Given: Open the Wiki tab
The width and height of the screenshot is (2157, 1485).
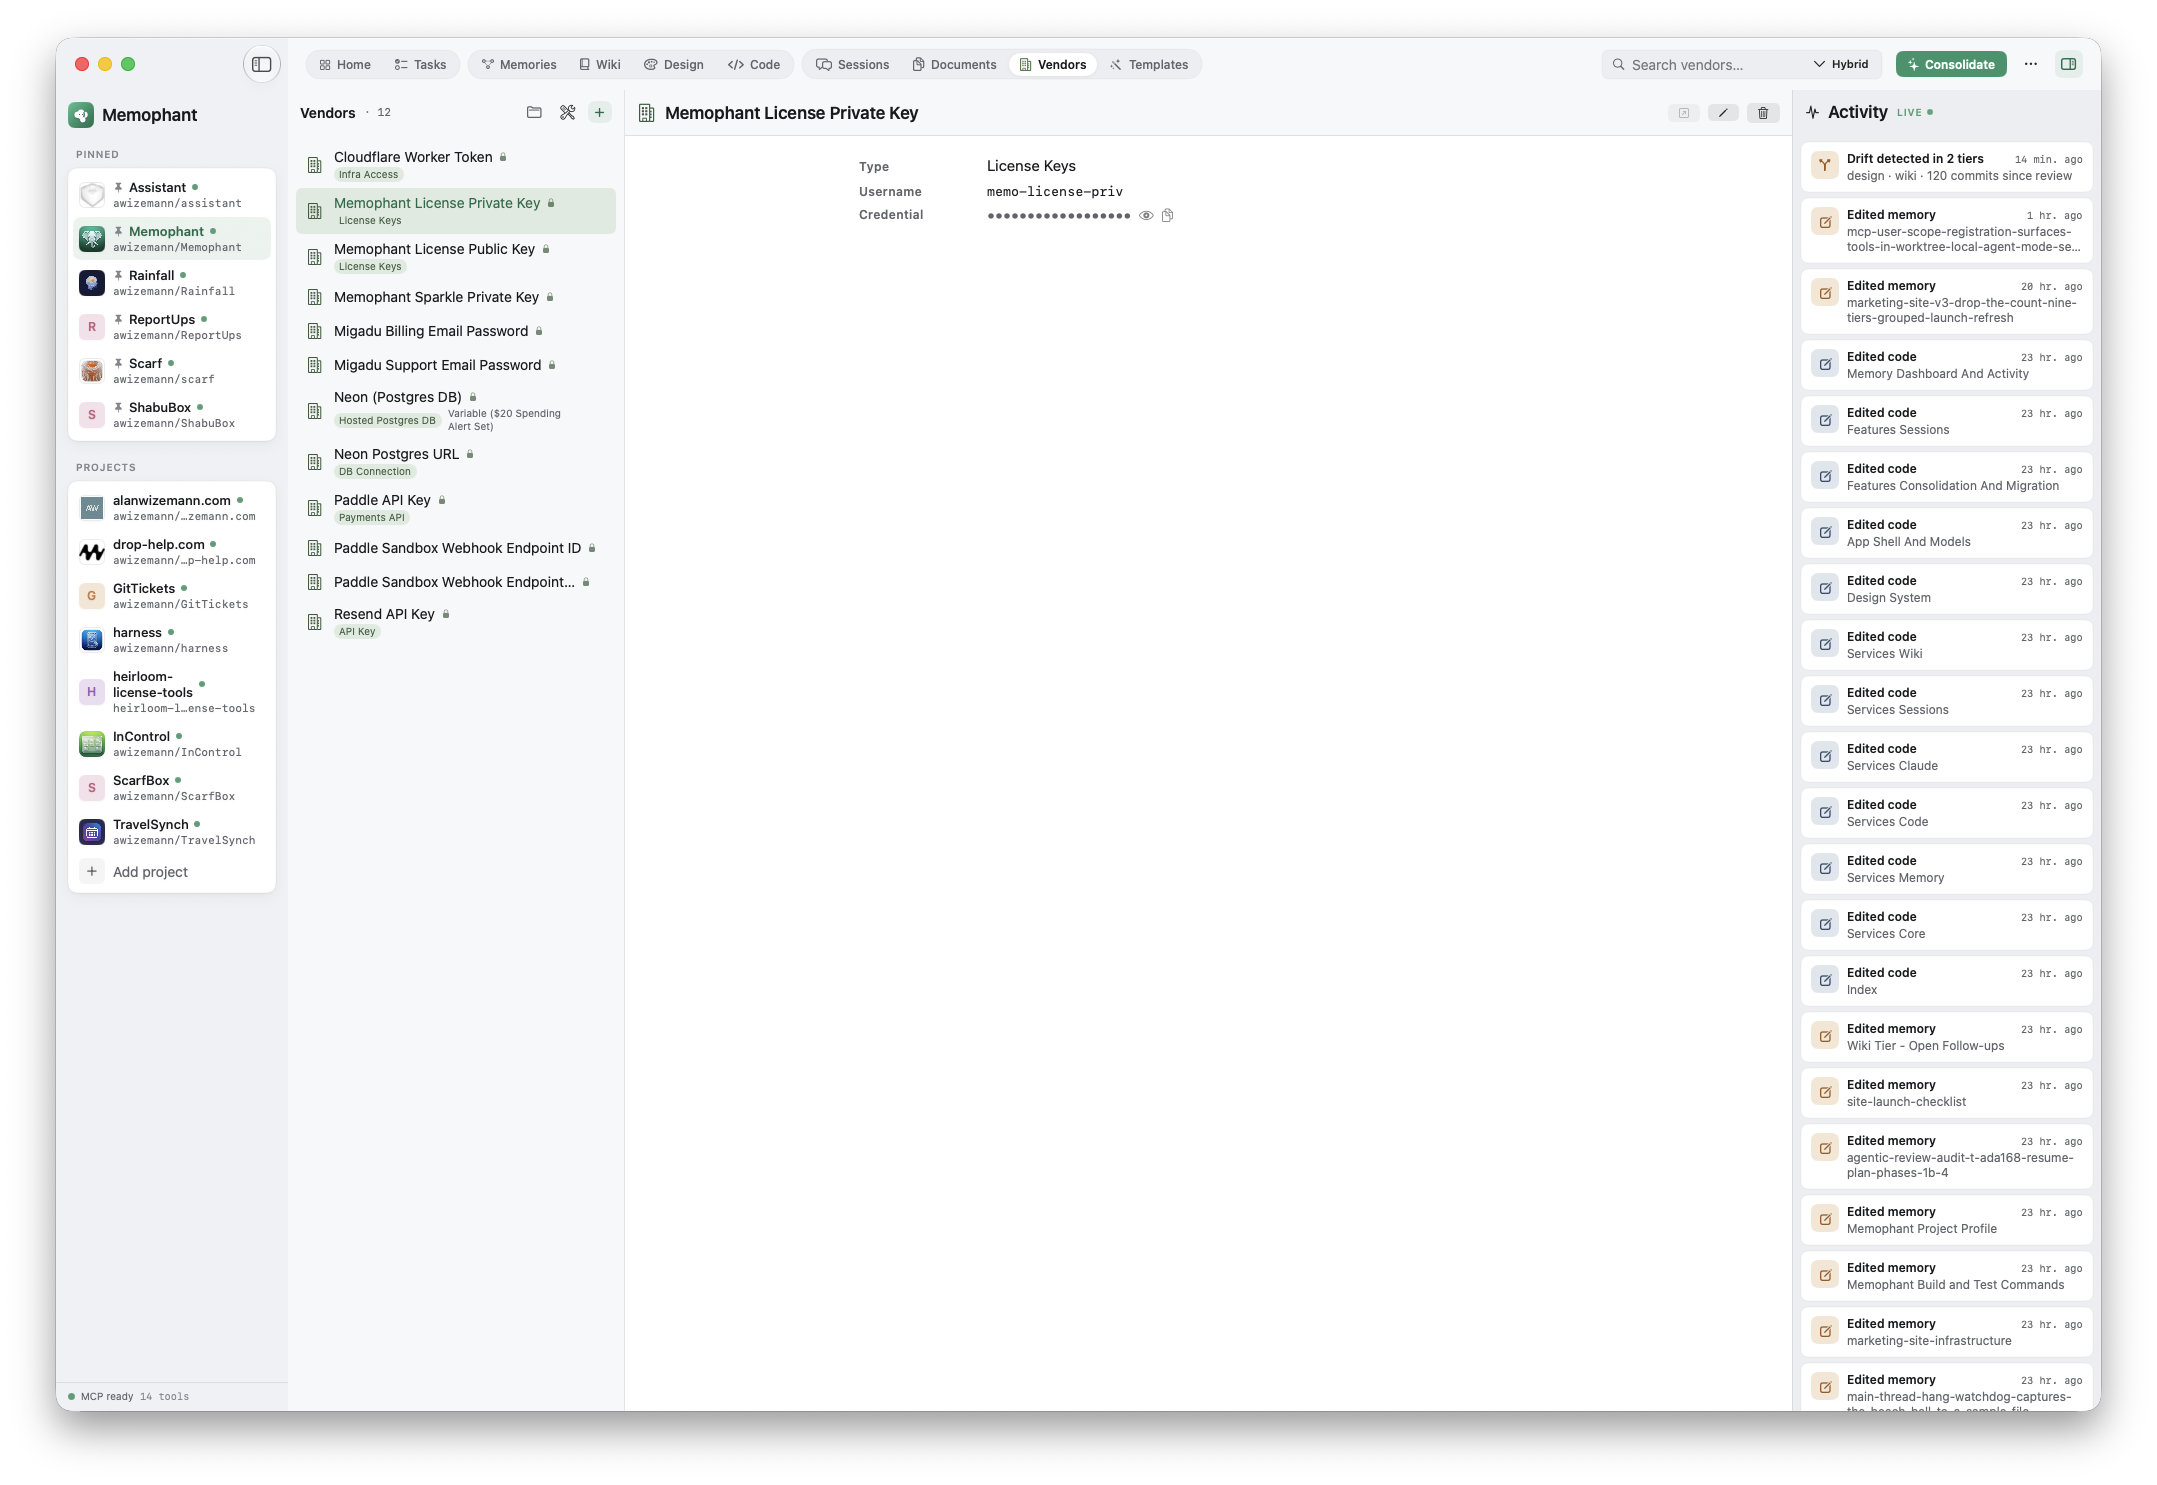Looking at the screenshot, I should click(x=600, y=64).
